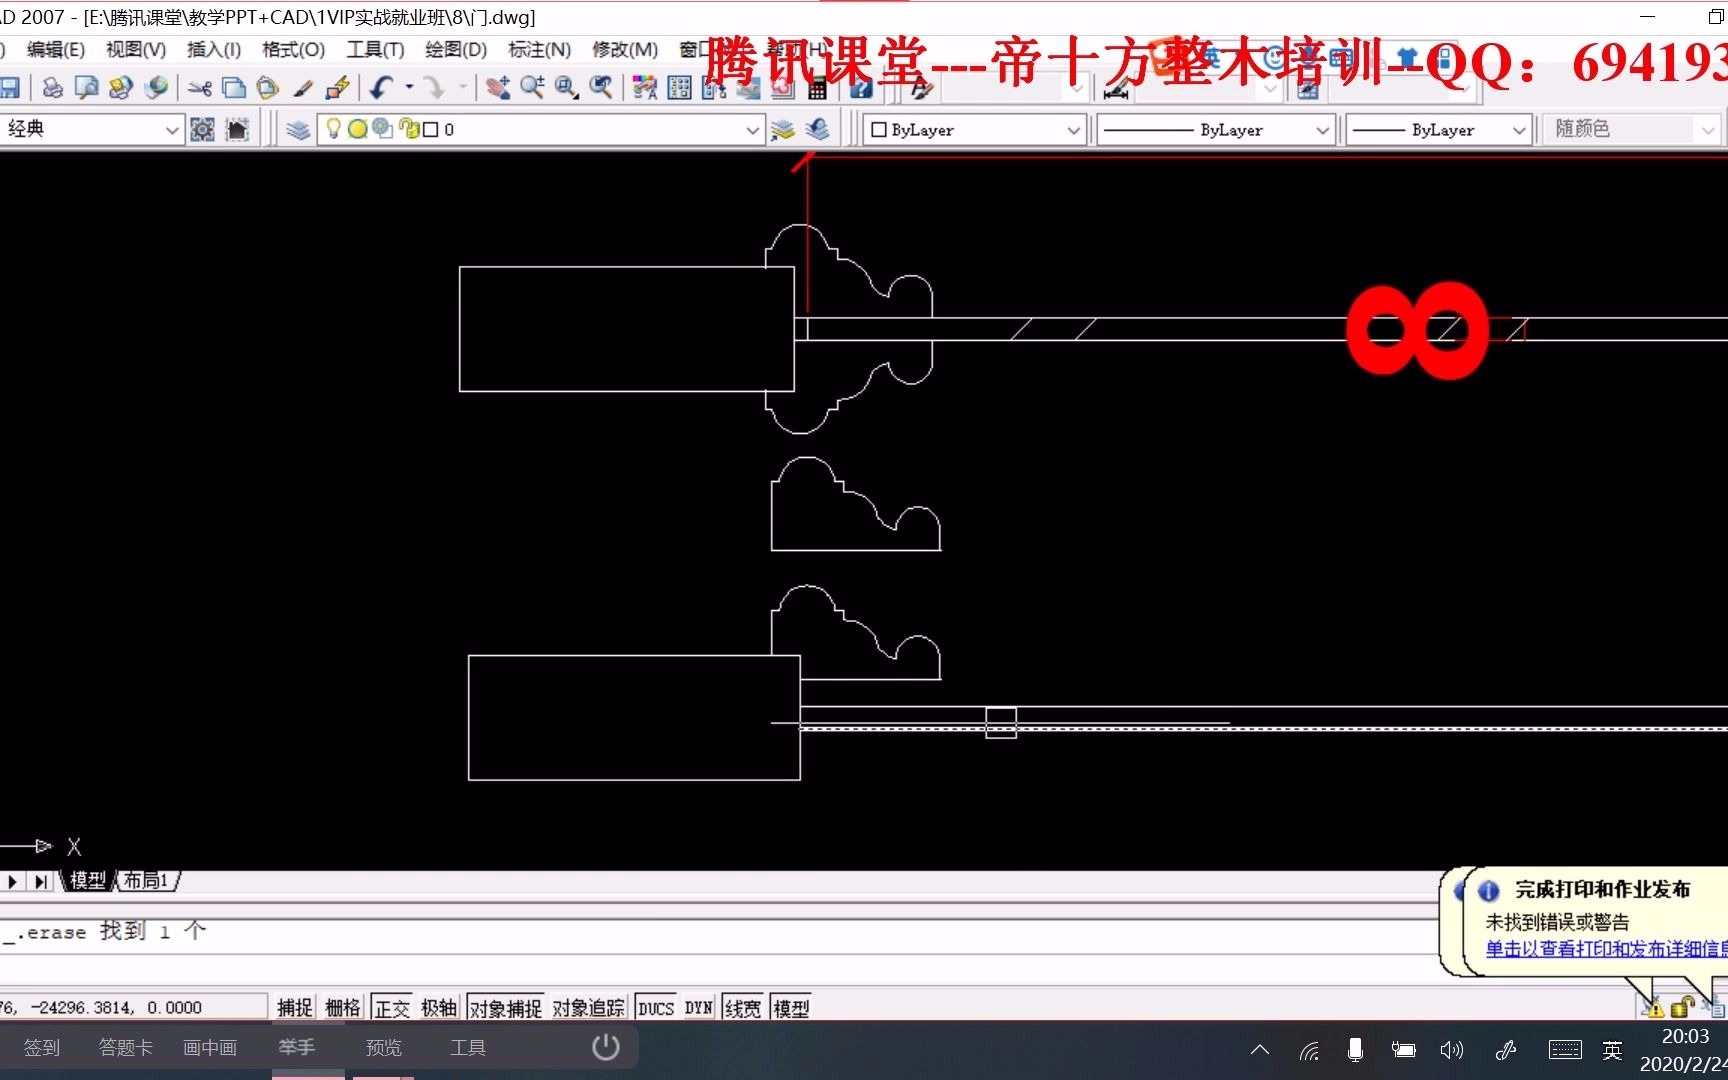Open the 标注(N) menu
This screenshot has width=1728, height=1080.
pyautogui.click(x=539, y=49)
